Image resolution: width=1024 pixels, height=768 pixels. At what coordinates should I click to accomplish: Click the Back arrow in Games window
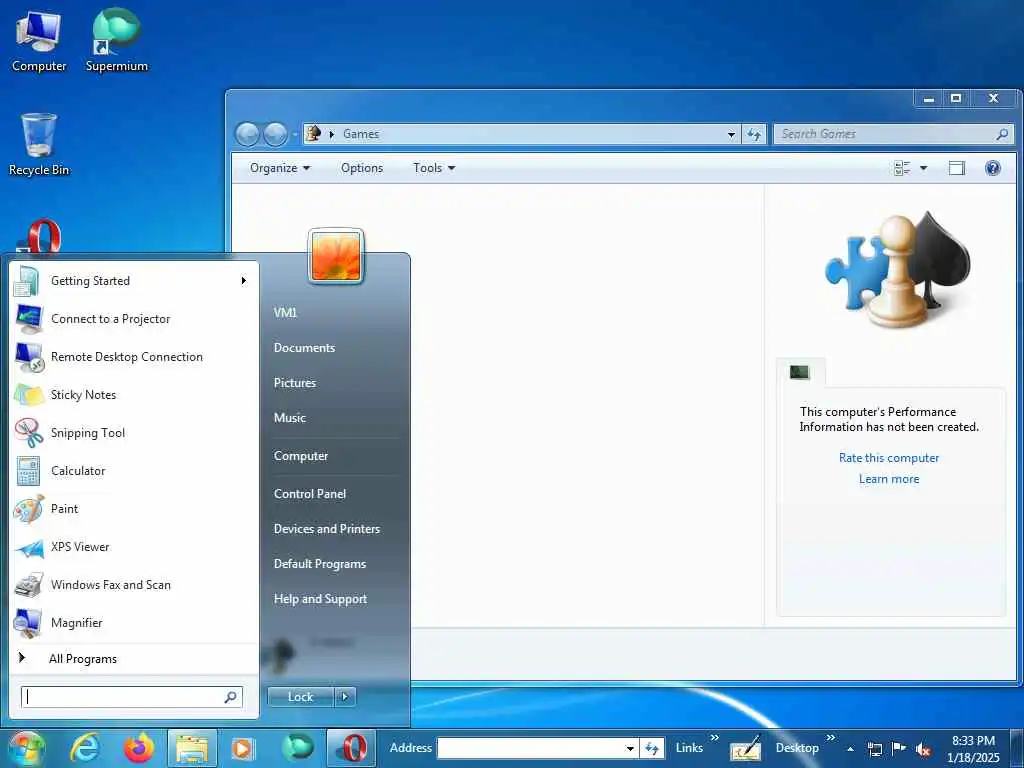pos(248,134)
